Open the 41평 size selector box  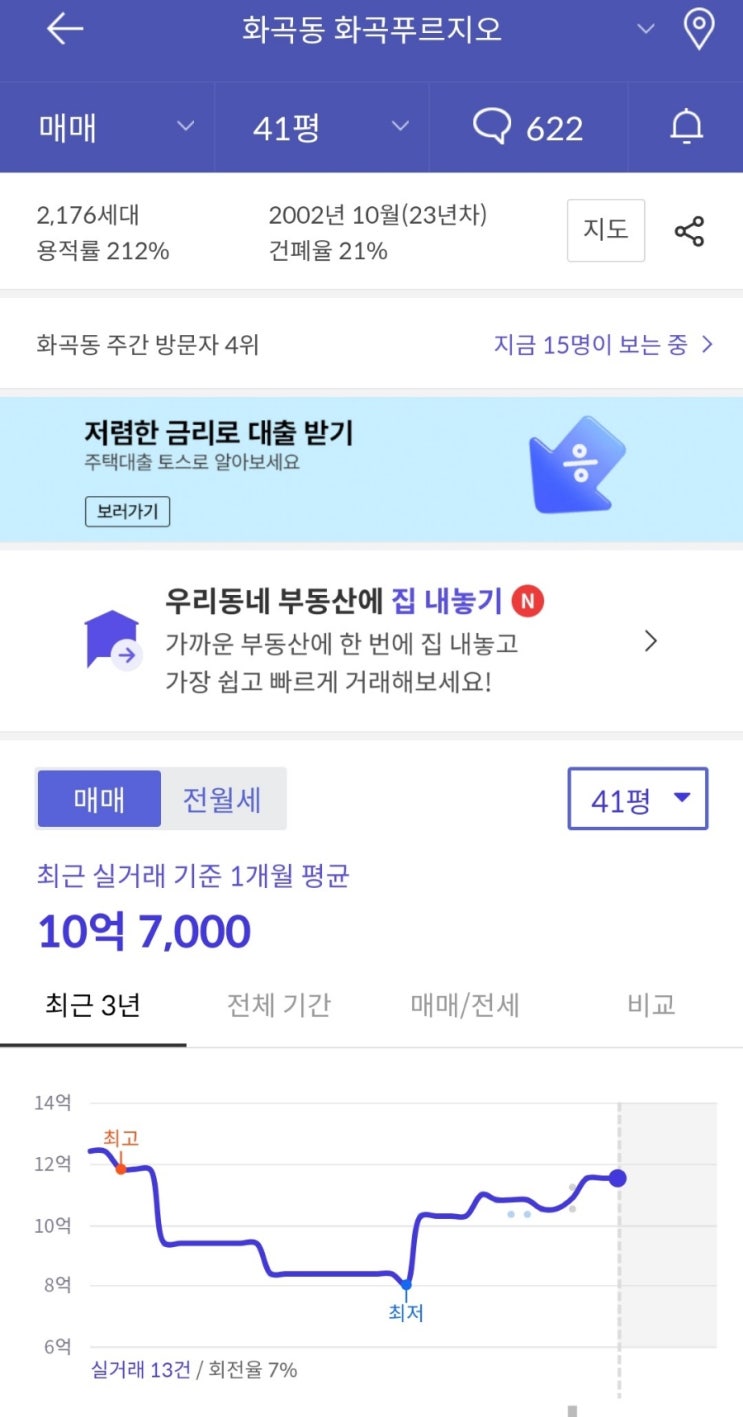(x=638, y=798)
